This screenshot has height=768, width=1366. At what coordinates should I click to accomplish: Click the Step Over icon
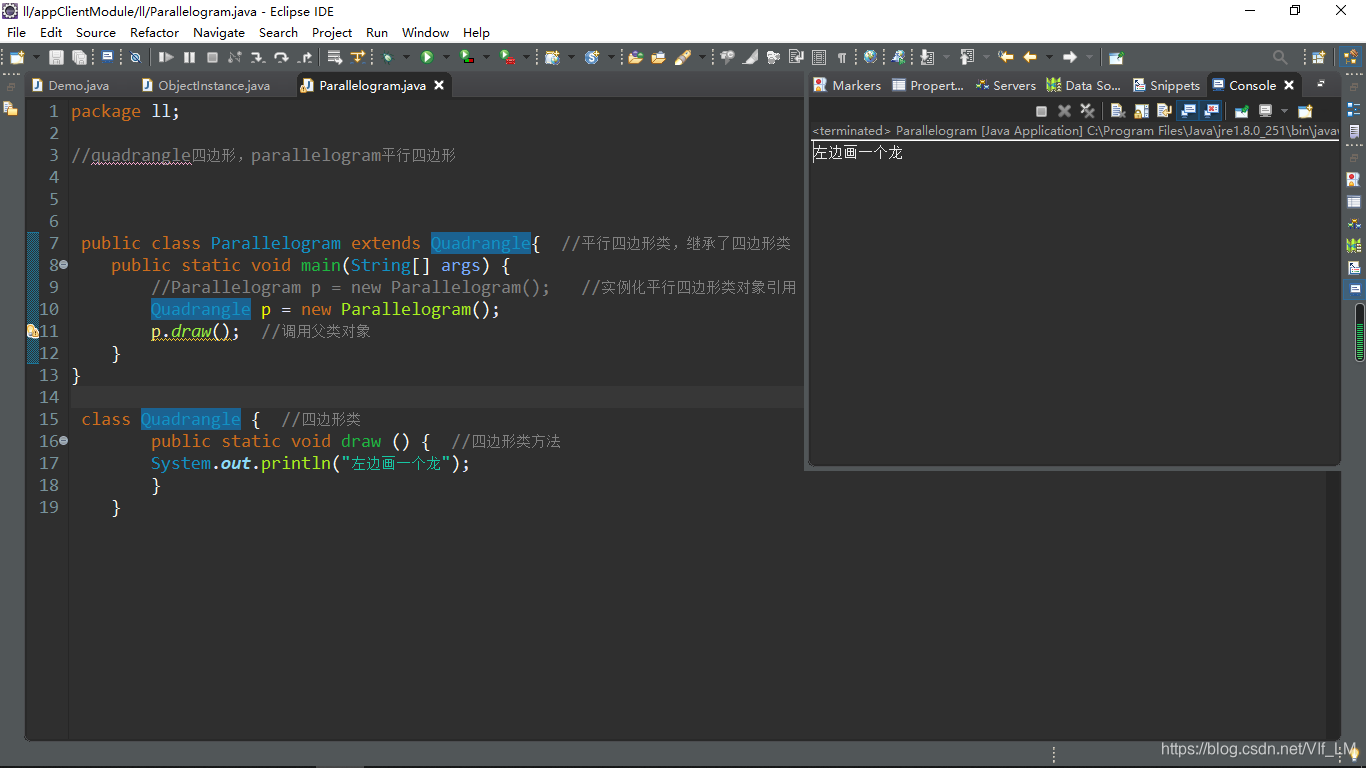281,57
